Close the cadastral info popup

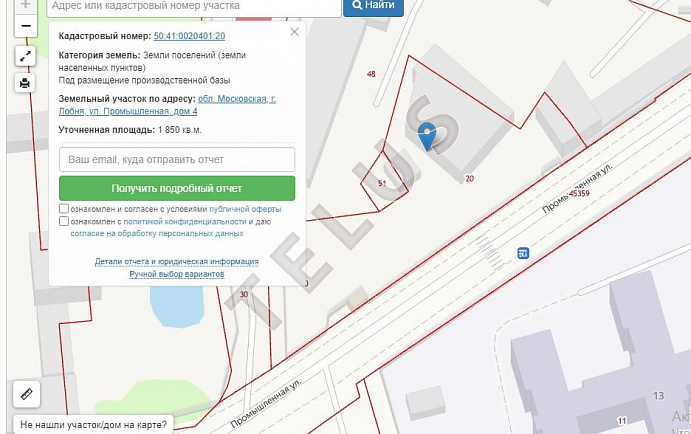294,32
